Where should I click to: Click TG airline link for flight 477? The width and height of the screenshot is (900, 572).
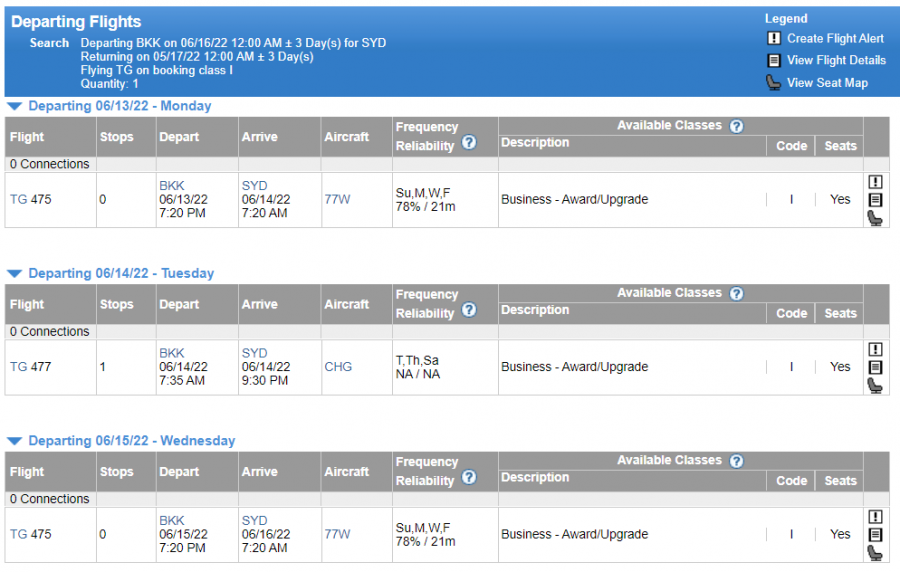[18, 367]
